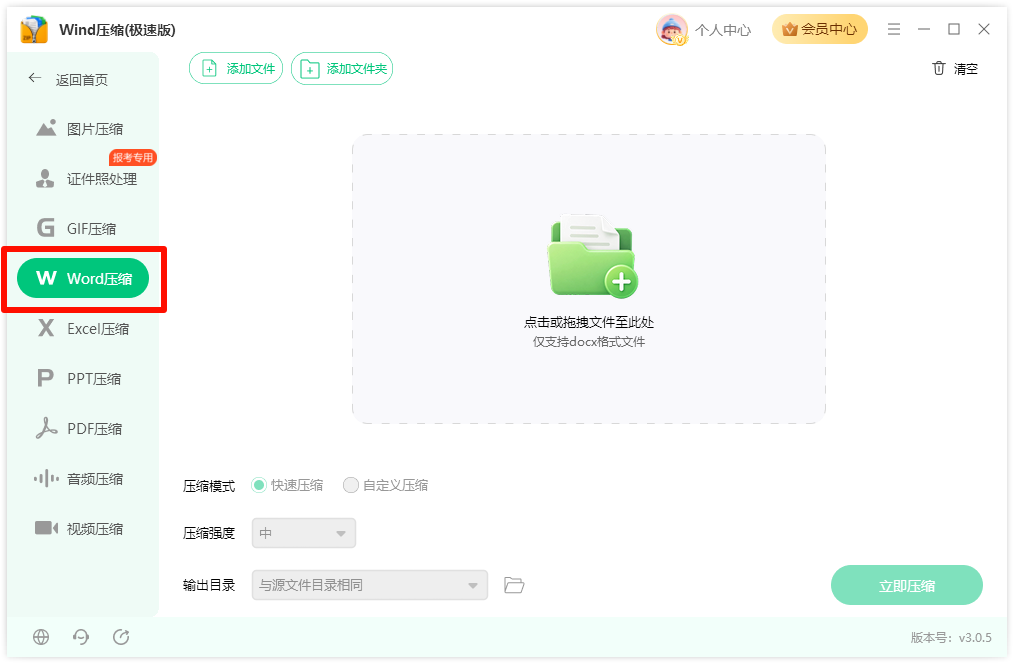Click the globe icon in the bottom bar

pos(41,637)
